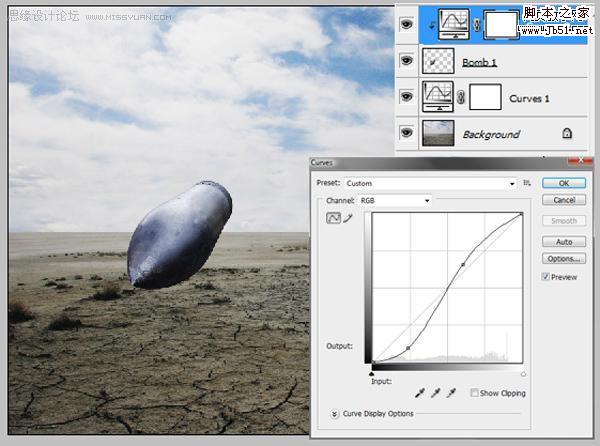
Task: Select the lower curve control point
Action: 408,348
